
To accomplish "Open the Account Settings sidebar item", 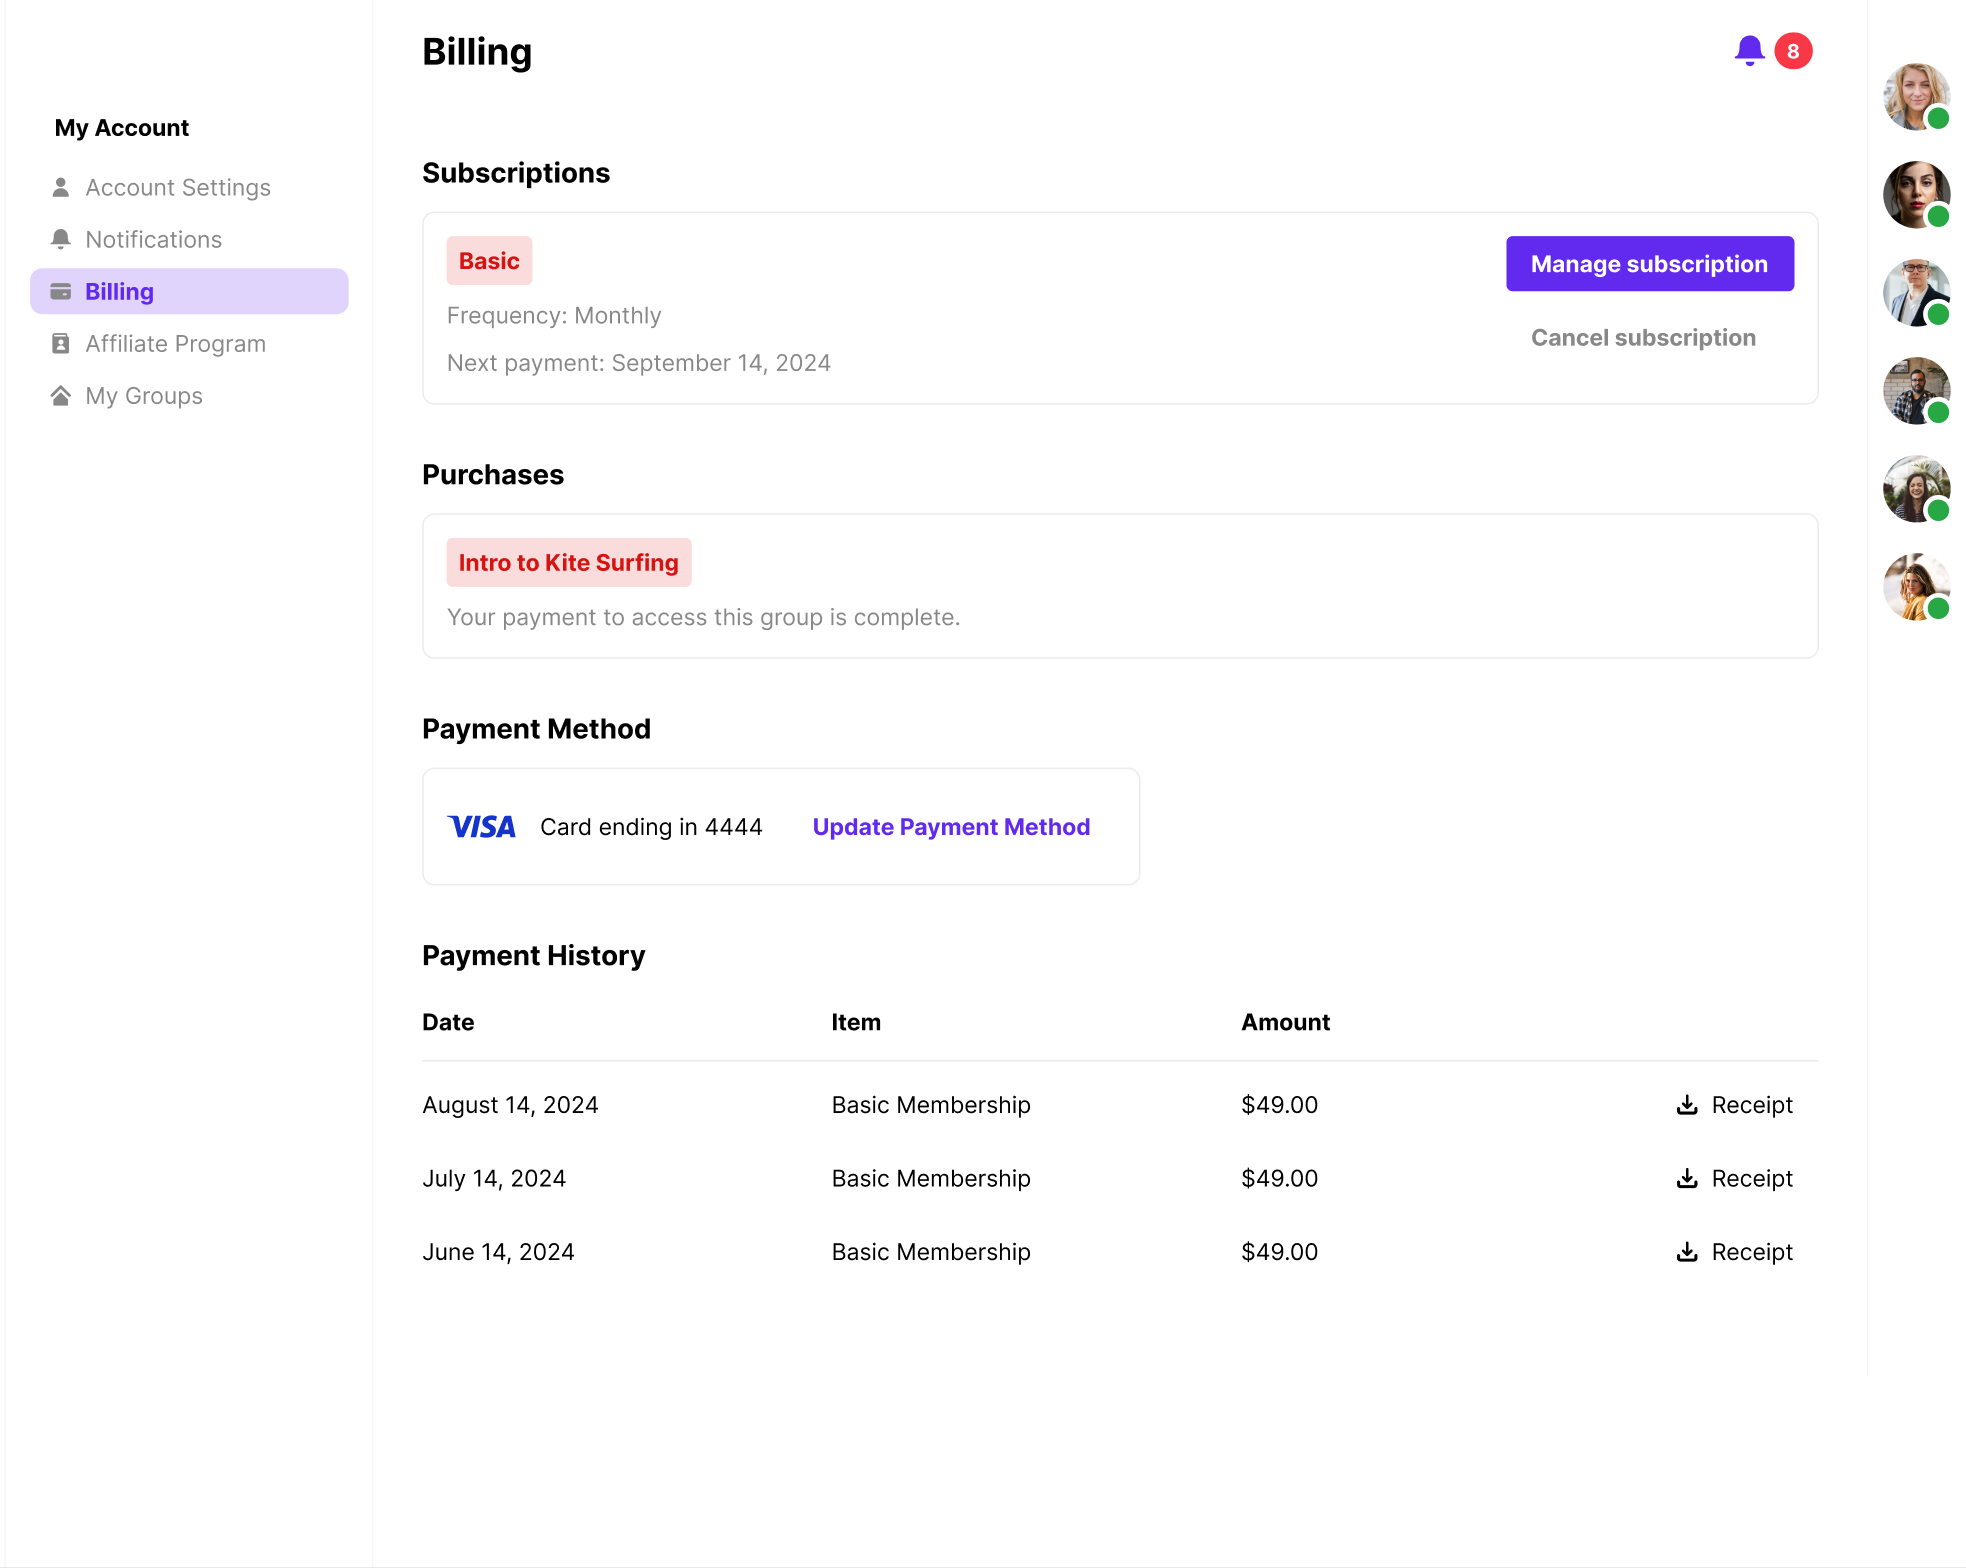I will point(178,188).
